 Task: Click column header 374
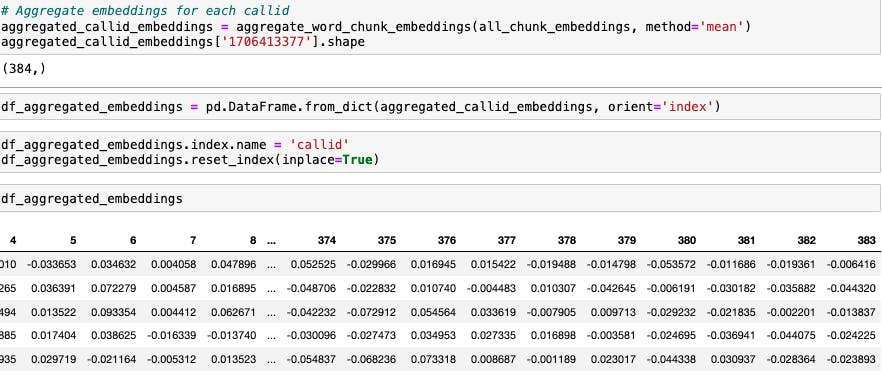pos(327,240)
